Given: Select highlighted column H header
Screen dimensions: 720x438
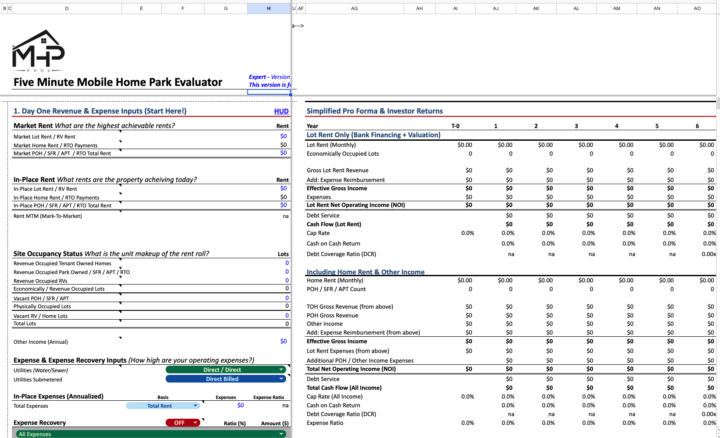Looking at the screenshot, I should (269, 8).
